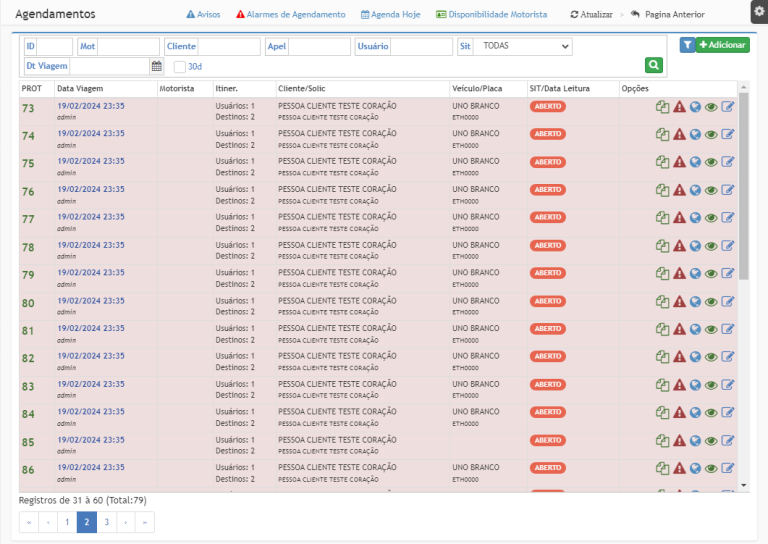The height and width of the screenshot is (544, 768).
Task: Click the Pagina Anterior link
Action: (x=667, y=15)
